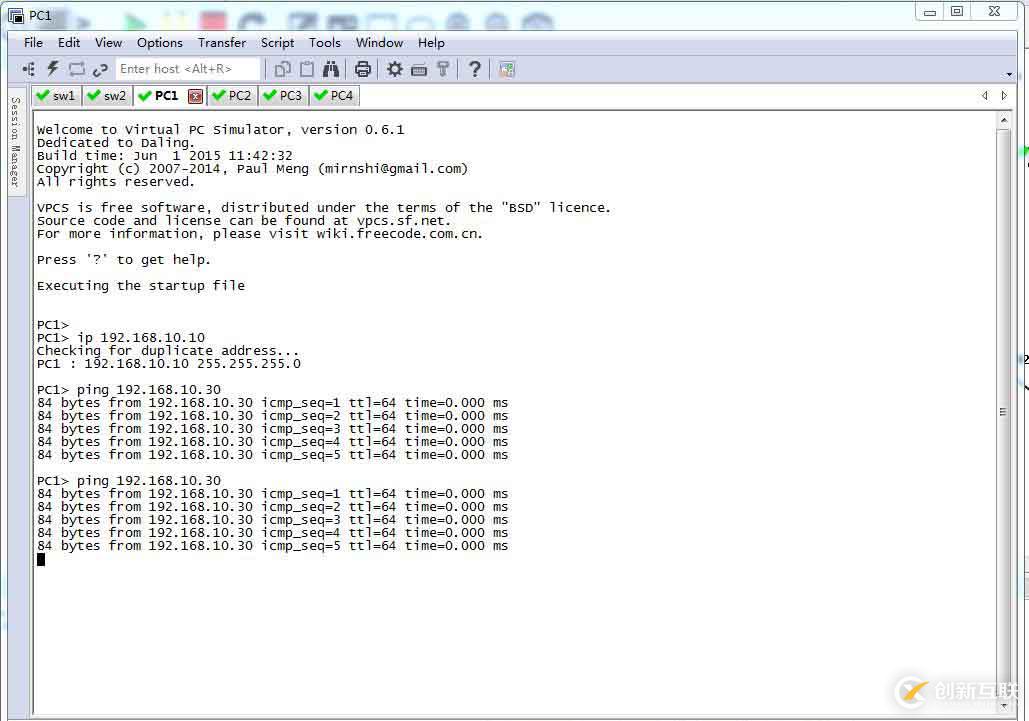Click the Connect in Tab toolbar icon
1029x721 pixels.
point(77,69)
